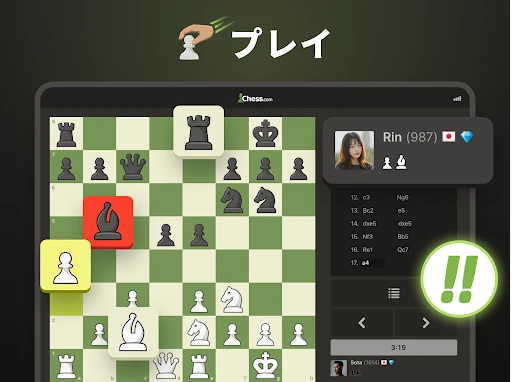Viewport: 512px width, 382px height.
Task: Jump to move 13. Bc2
Action: [368, 210]
